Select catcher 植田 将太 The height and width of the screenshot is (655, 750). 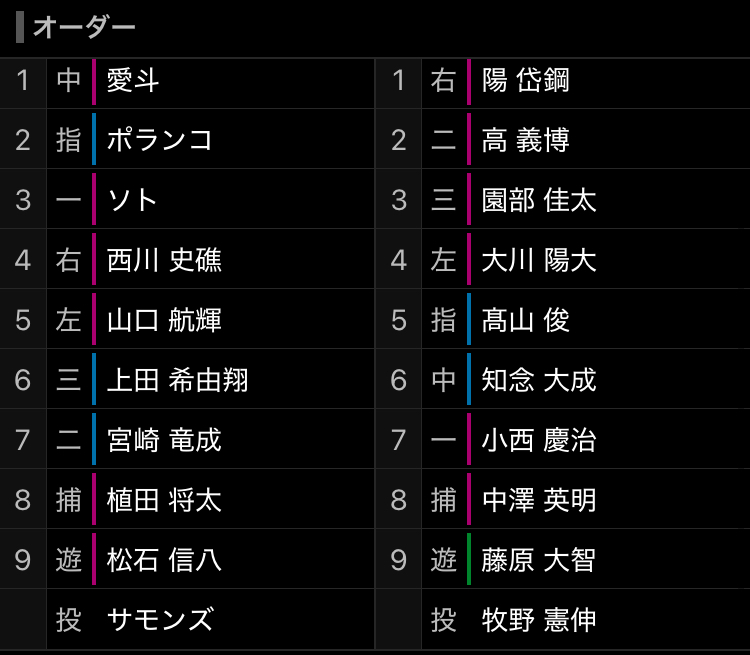coord(164,500)
